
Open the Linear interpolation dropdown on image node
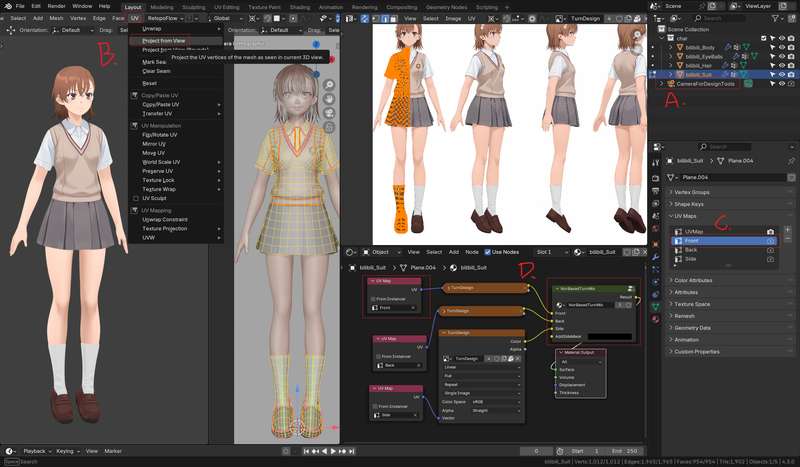482,367
